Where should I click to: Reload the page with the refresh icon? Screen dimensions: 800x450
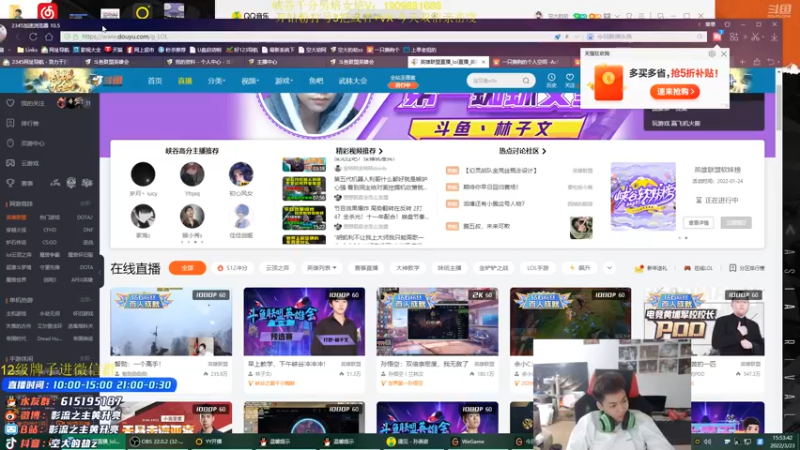point(33,37)
